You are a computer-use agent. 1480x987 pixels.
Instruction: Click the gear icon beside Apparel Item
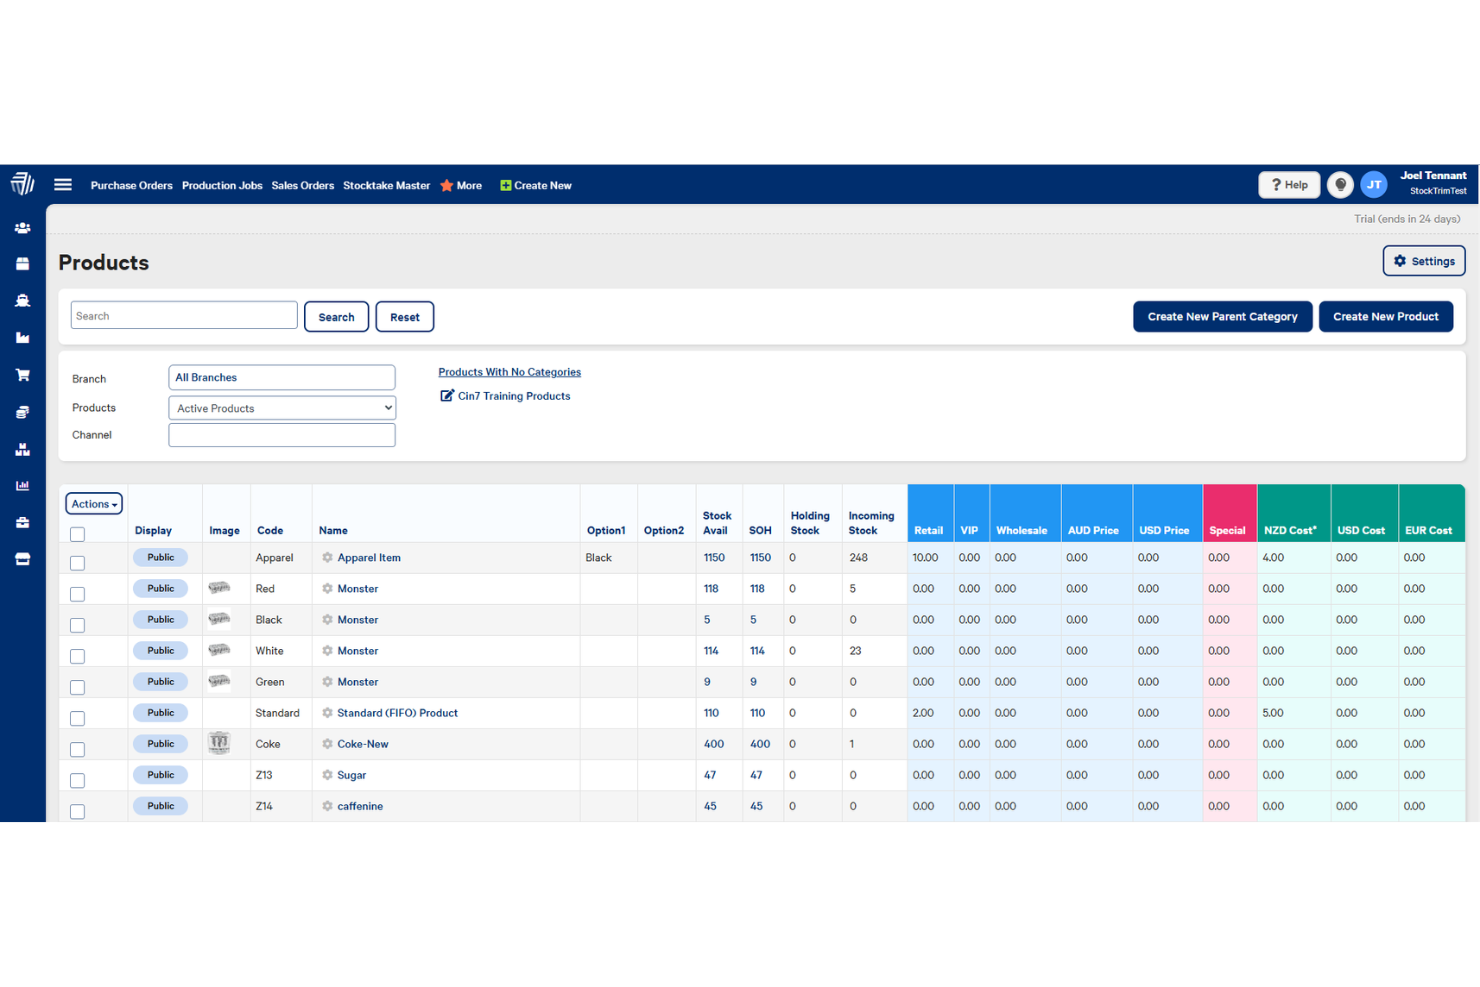point(327,557)
